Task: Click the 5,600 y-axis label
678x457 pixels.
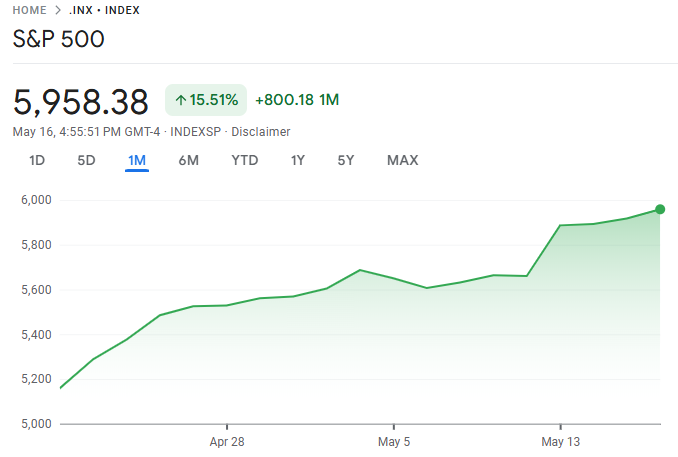Action: click(x=36, y=290)
